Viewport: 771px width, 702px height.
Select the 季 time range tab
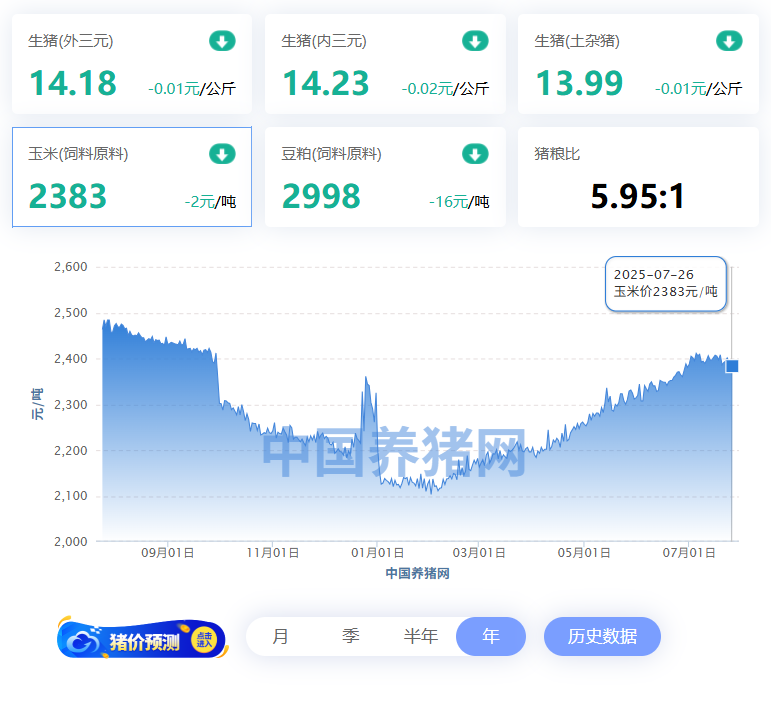(x=351, y=636)
